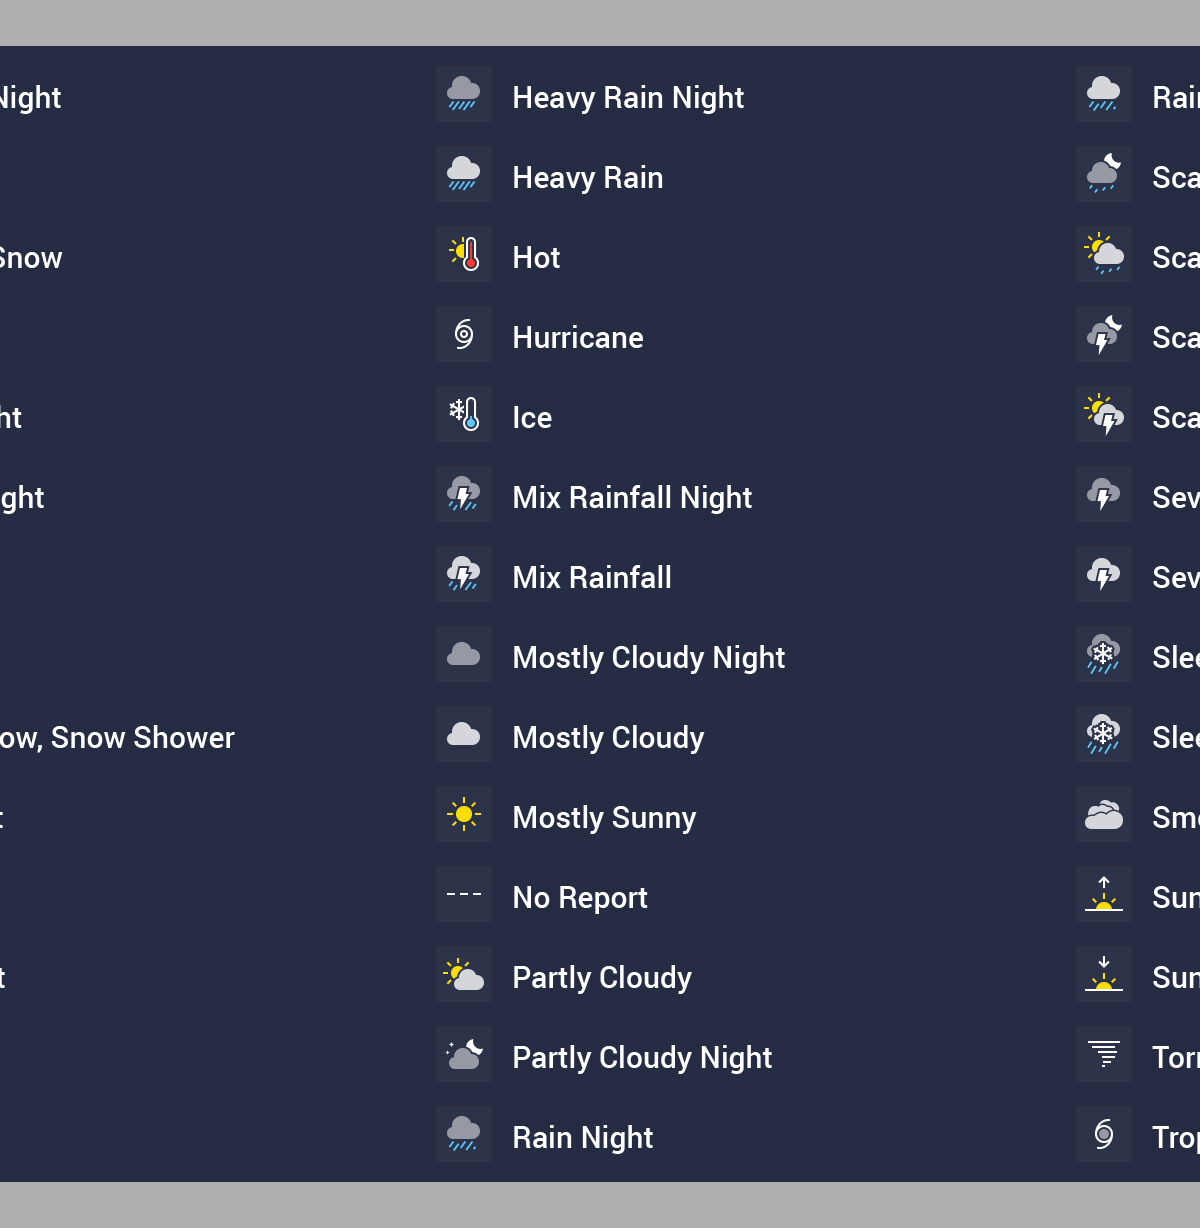Click the Partly Cloudy icon
The width and height of the screenshot is (1200, 1228).
pyautogui.click(x=464, y=974)
